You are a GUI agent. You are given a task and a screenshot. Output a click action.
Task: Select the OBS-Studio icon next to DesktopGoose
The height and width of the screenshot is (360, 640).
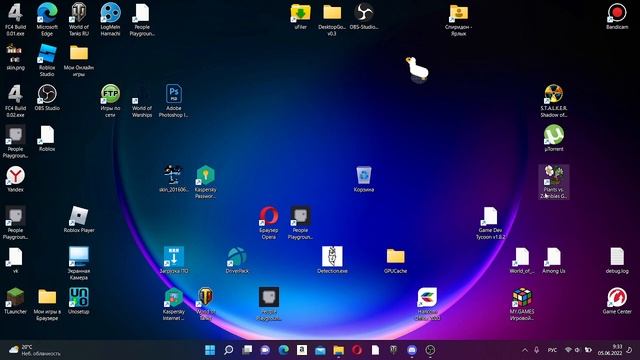click(364, 16)
